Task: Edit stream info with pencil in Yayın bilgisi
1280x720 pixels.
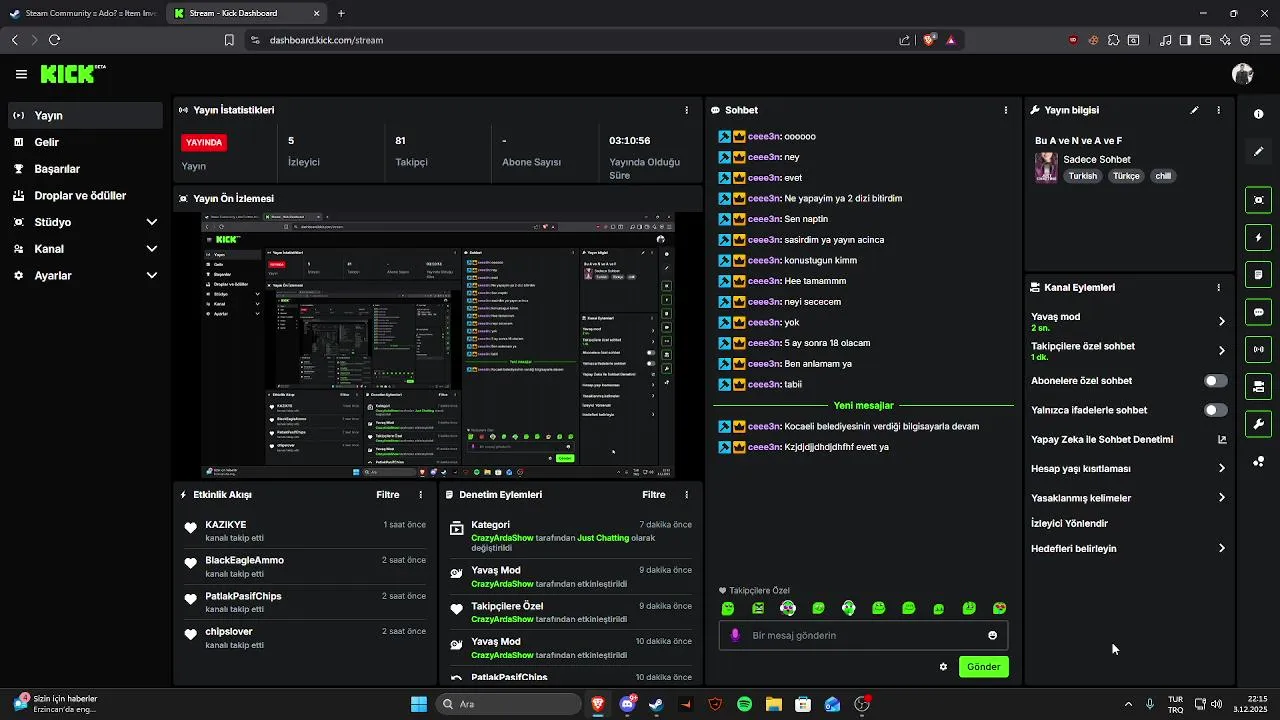Action: (1194, 110)
